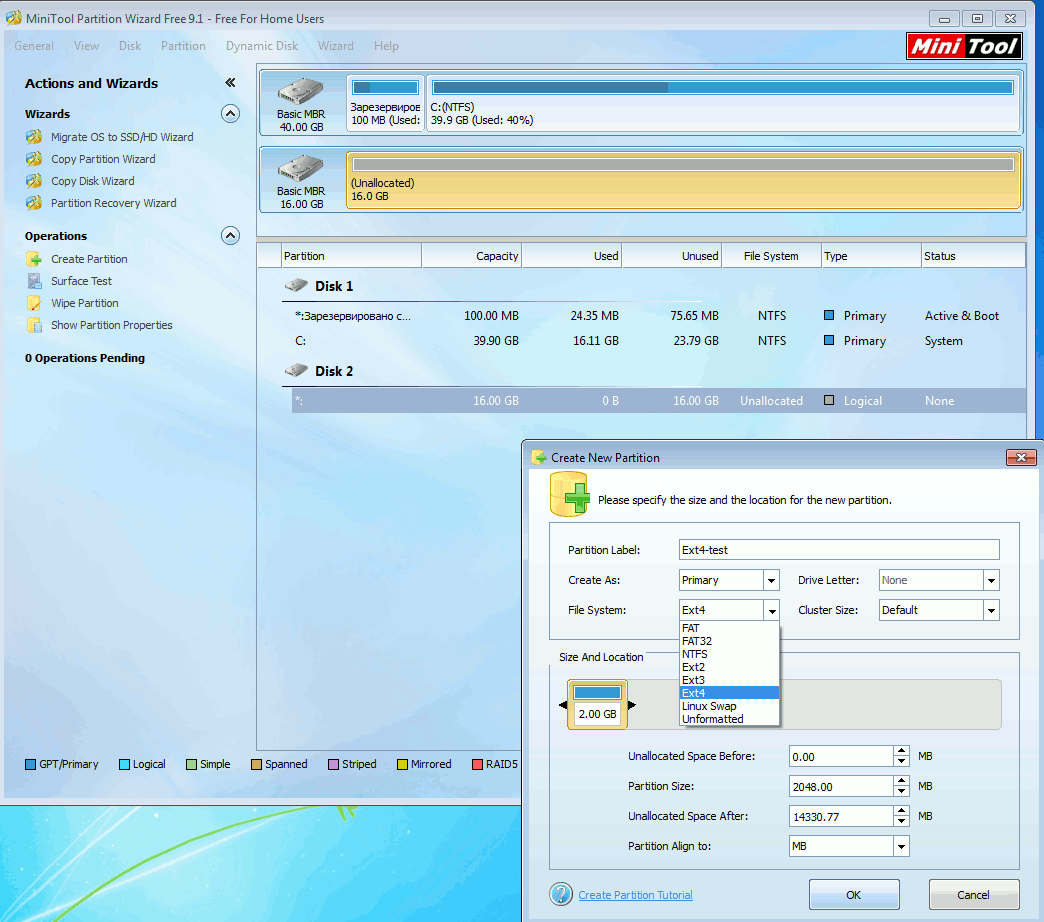
Task: Open the Create Partition Tutorial link
Action: pyautogui.click(x=635, y=895)
